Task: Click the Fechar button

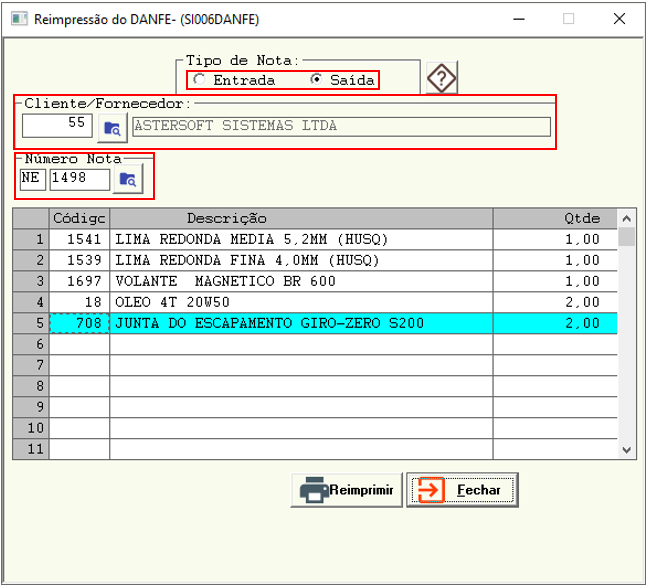Action: (x=462, y=490)
